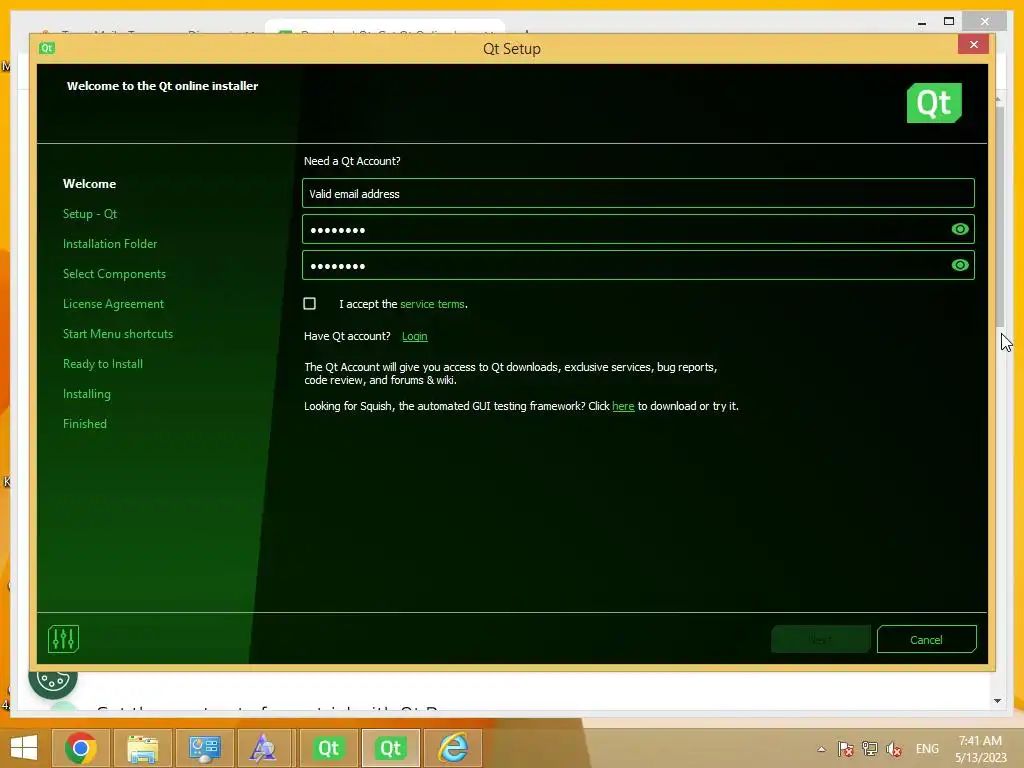Screen dimensions: 1024x768
Task: Select the Installing step
Action: pos(87,394)
